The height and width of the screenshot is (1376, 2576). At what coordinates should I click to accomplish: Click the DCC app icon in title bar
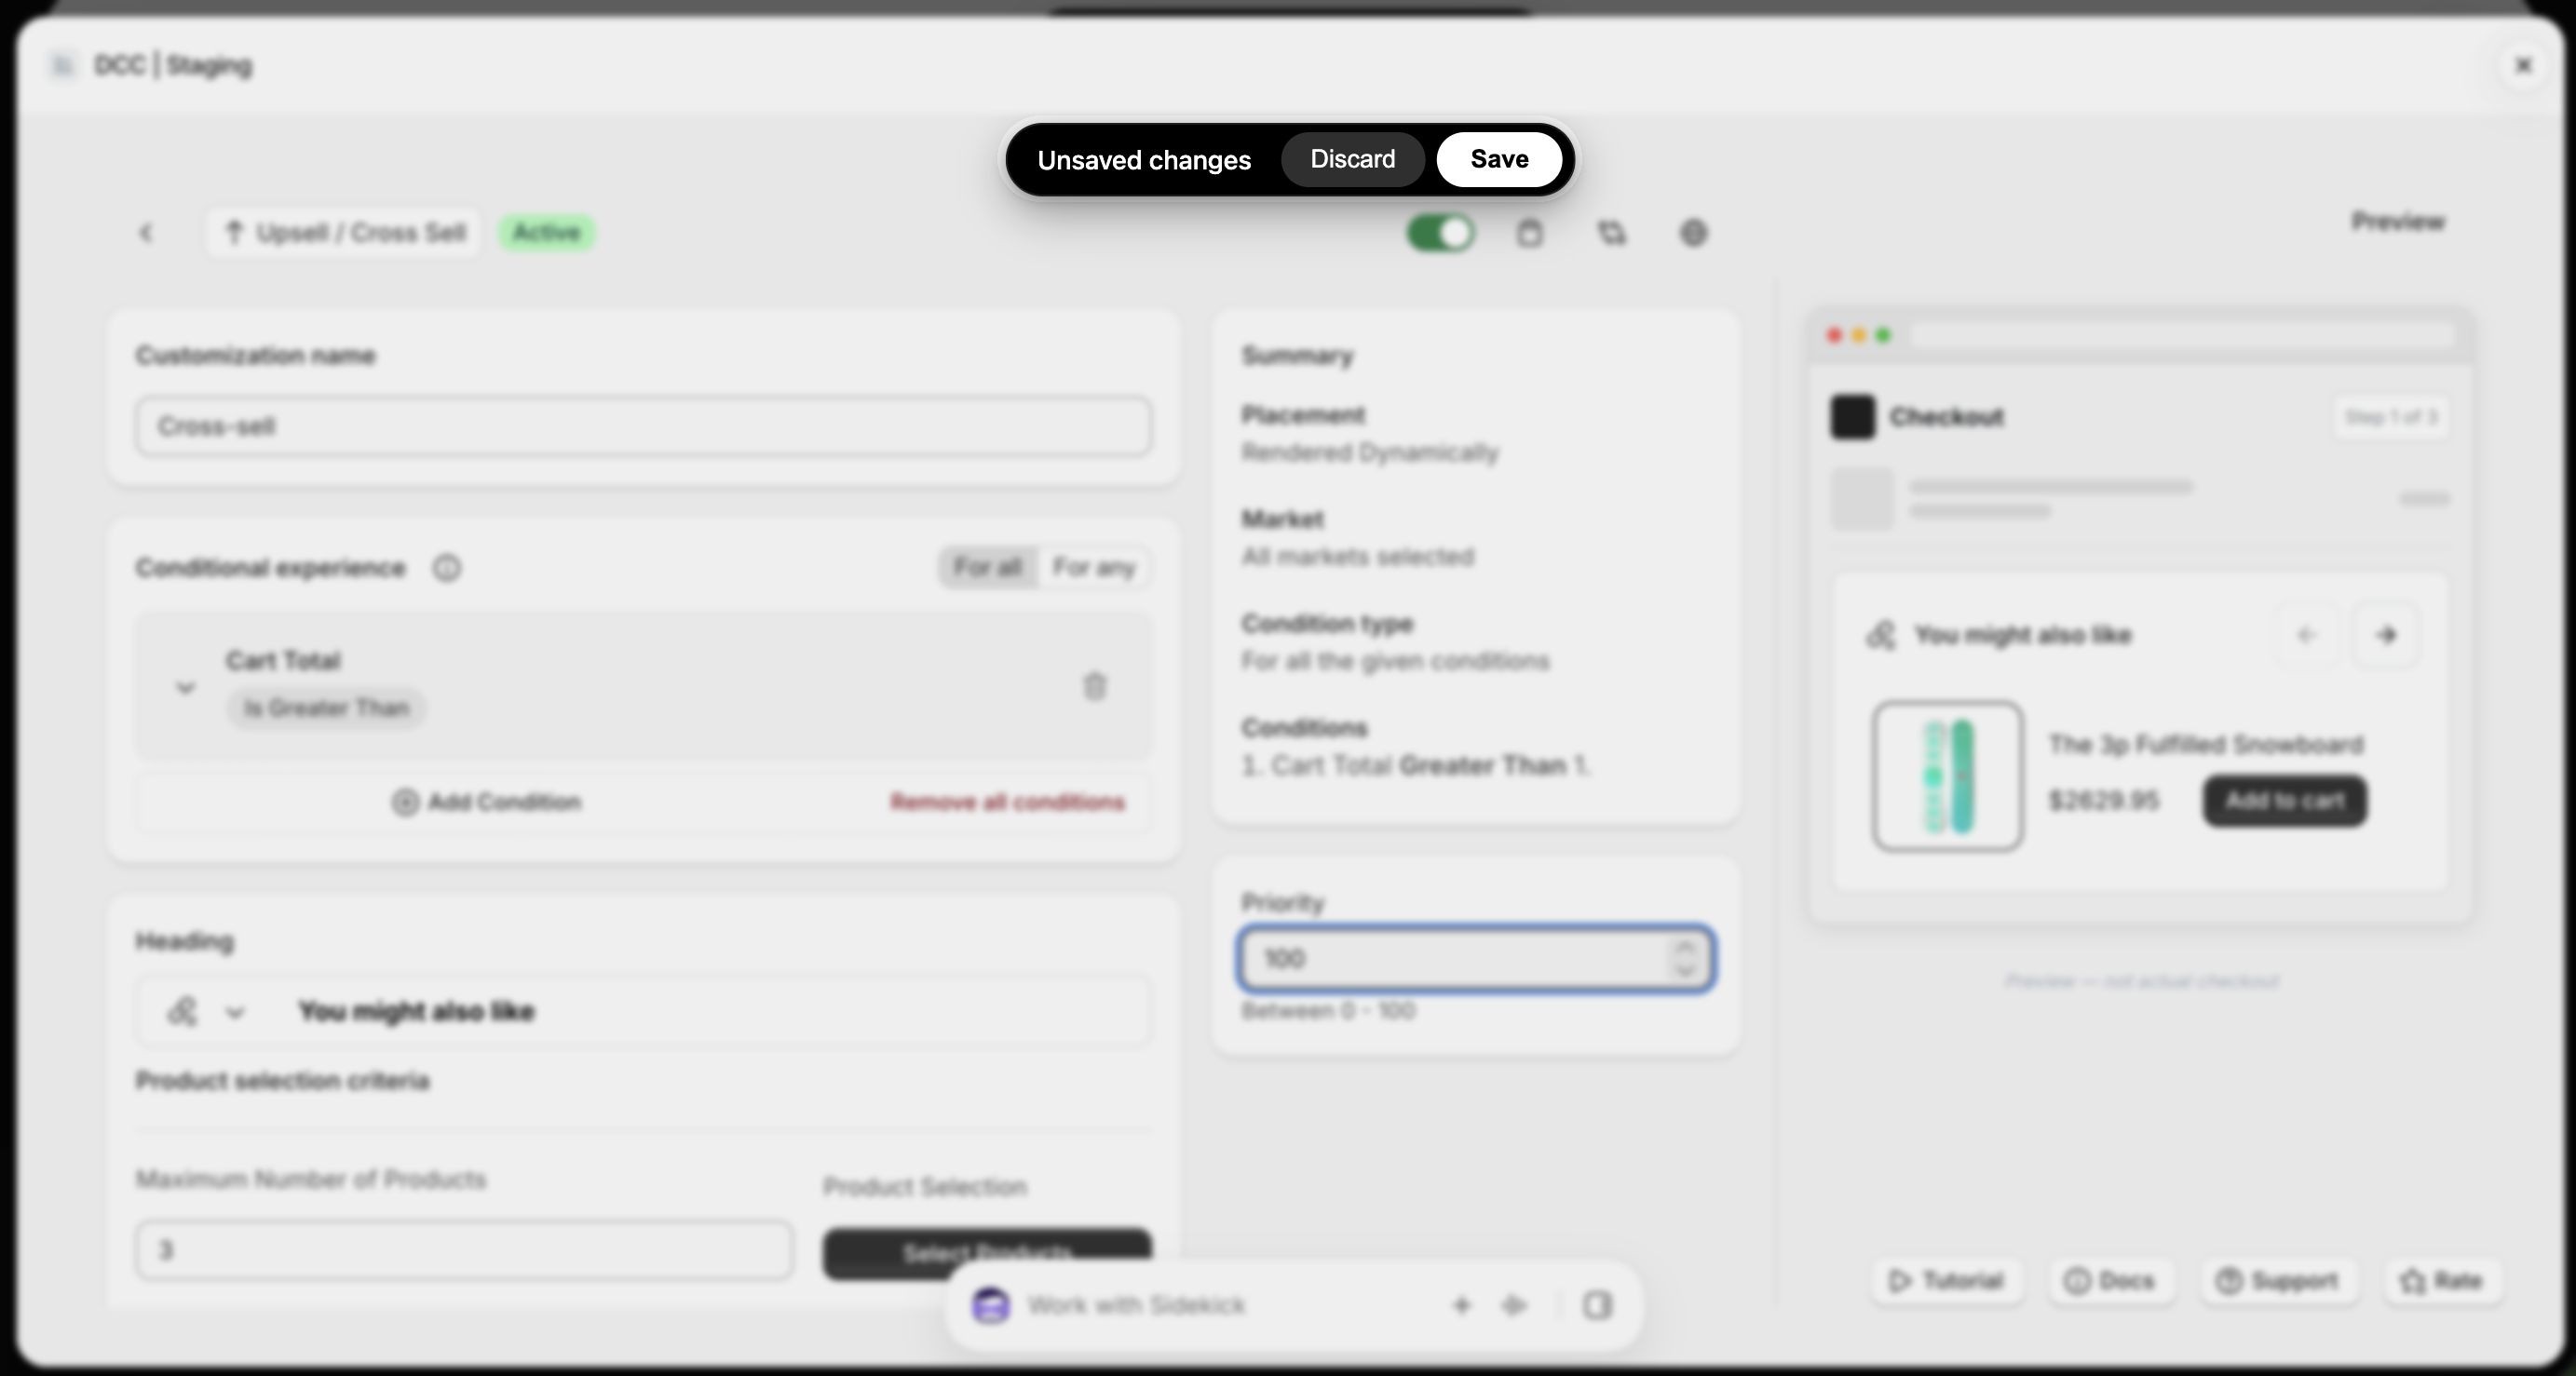pyautogui.click(x=62, y=66)
